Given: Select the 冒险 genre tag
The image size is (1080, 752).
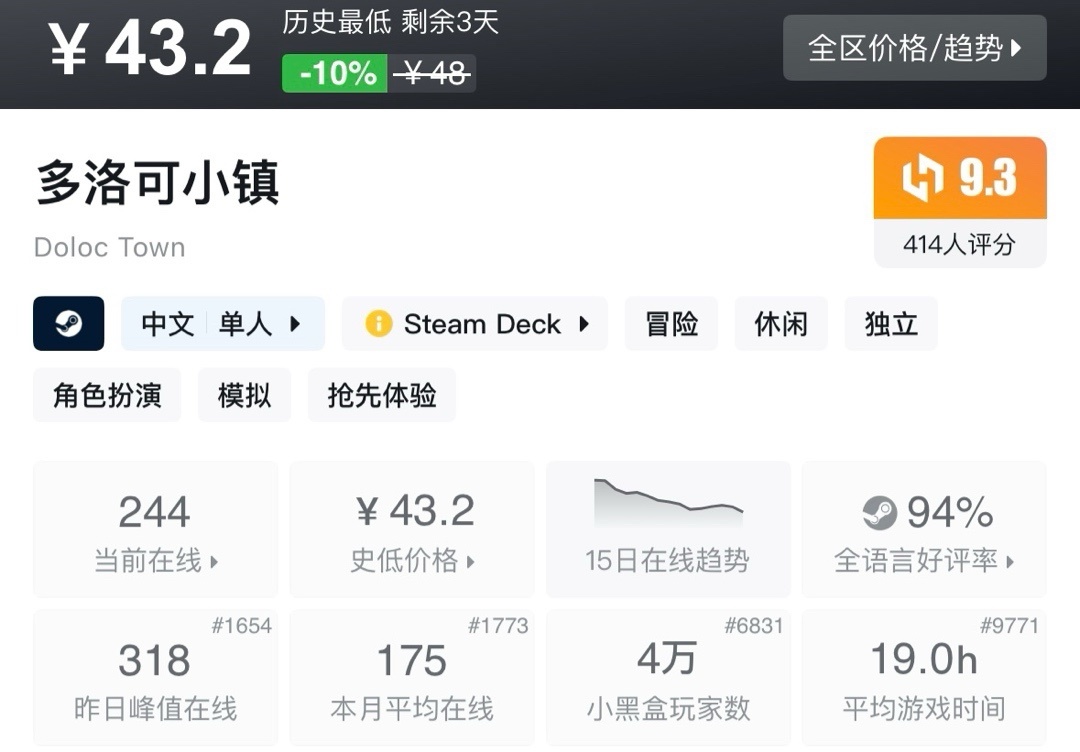Looking at the screenshot, I should coord(672,324).
